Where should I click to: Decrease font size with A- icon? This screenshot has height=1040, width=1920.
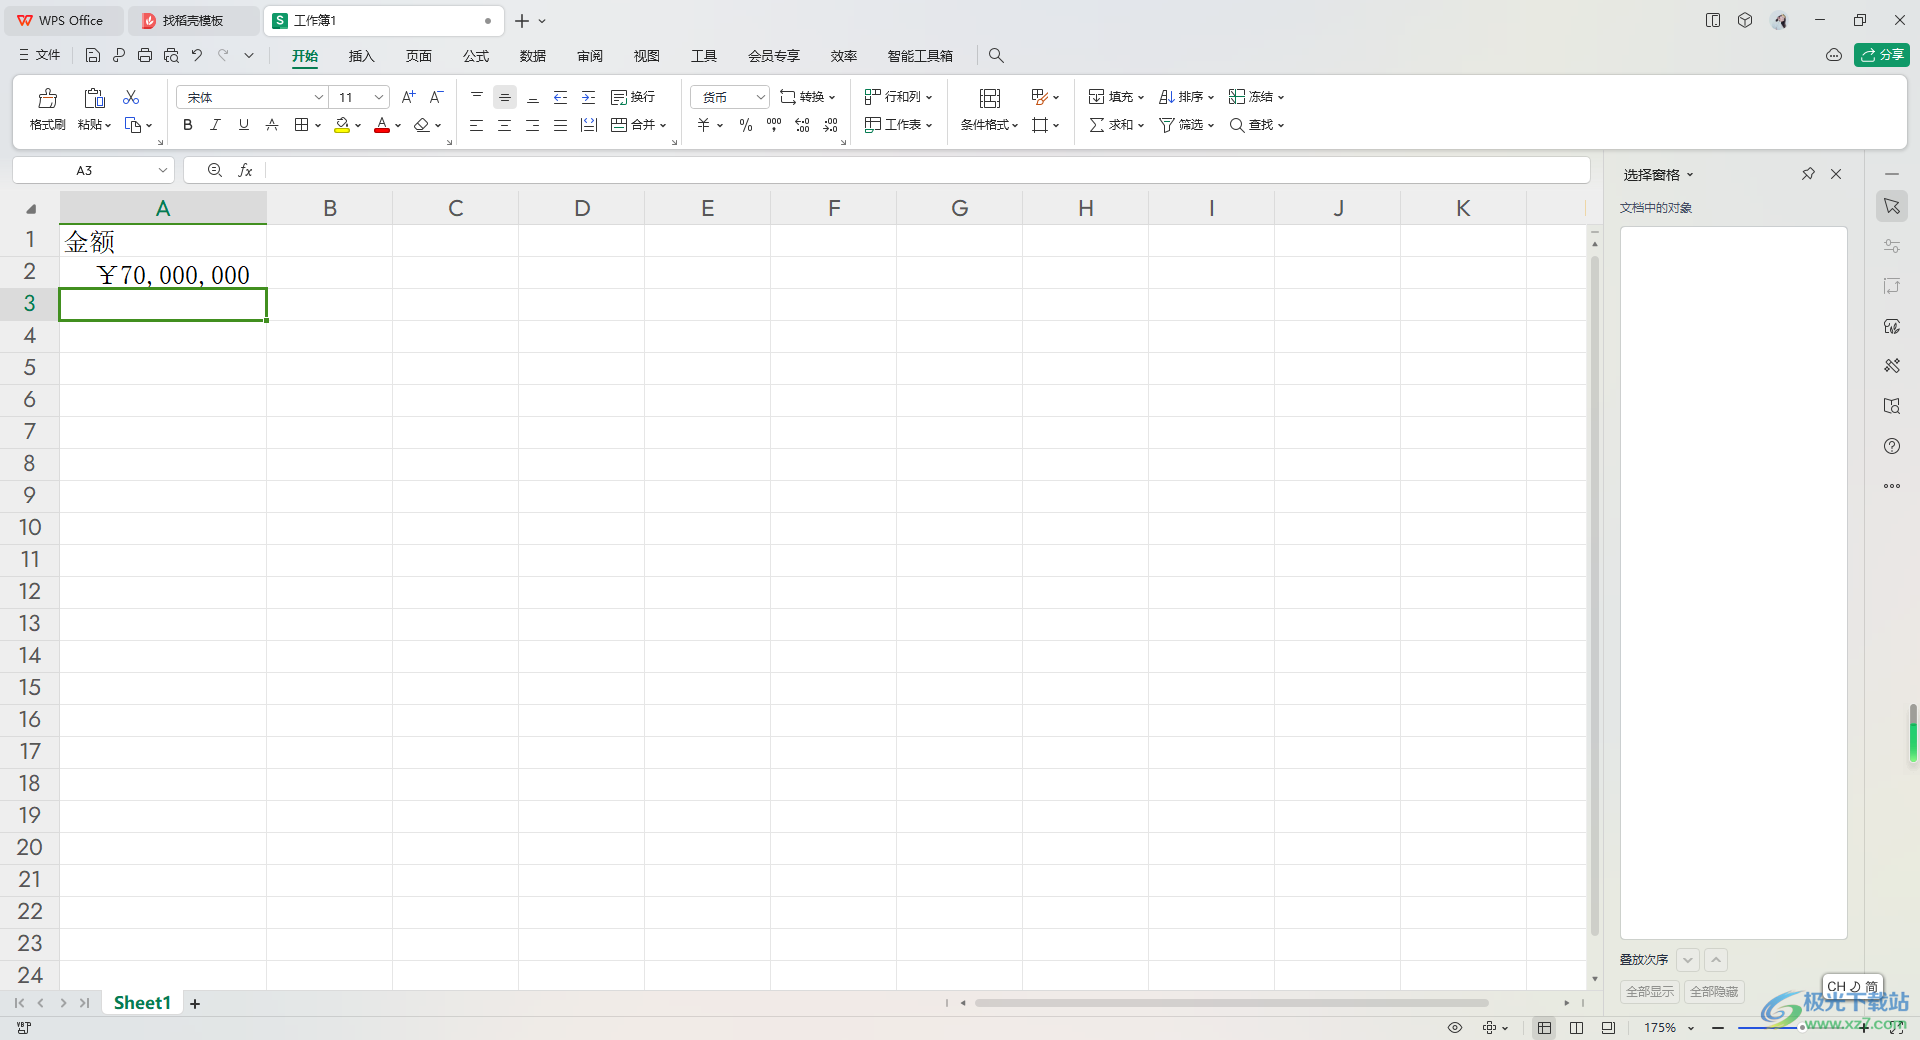(x=436, y=97)
